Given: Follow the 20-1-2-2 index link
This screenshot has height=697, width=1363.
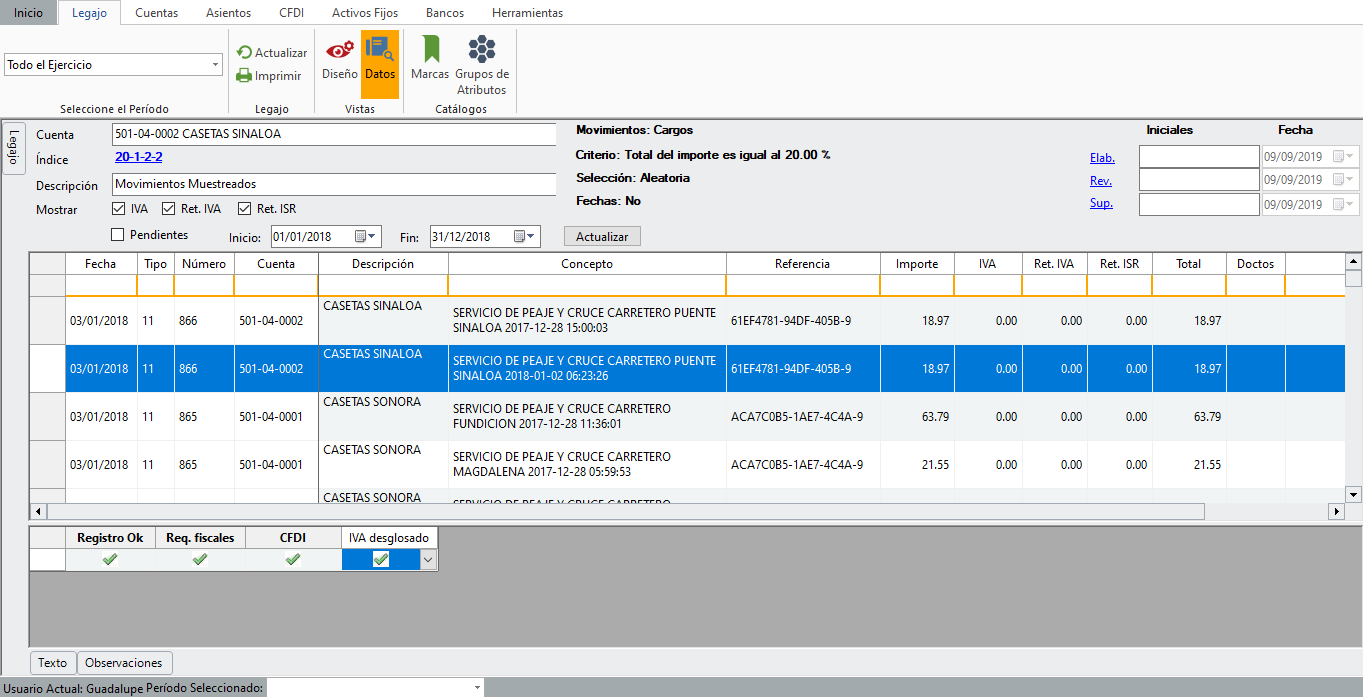Looking at the screenshot, I should 138,158.
